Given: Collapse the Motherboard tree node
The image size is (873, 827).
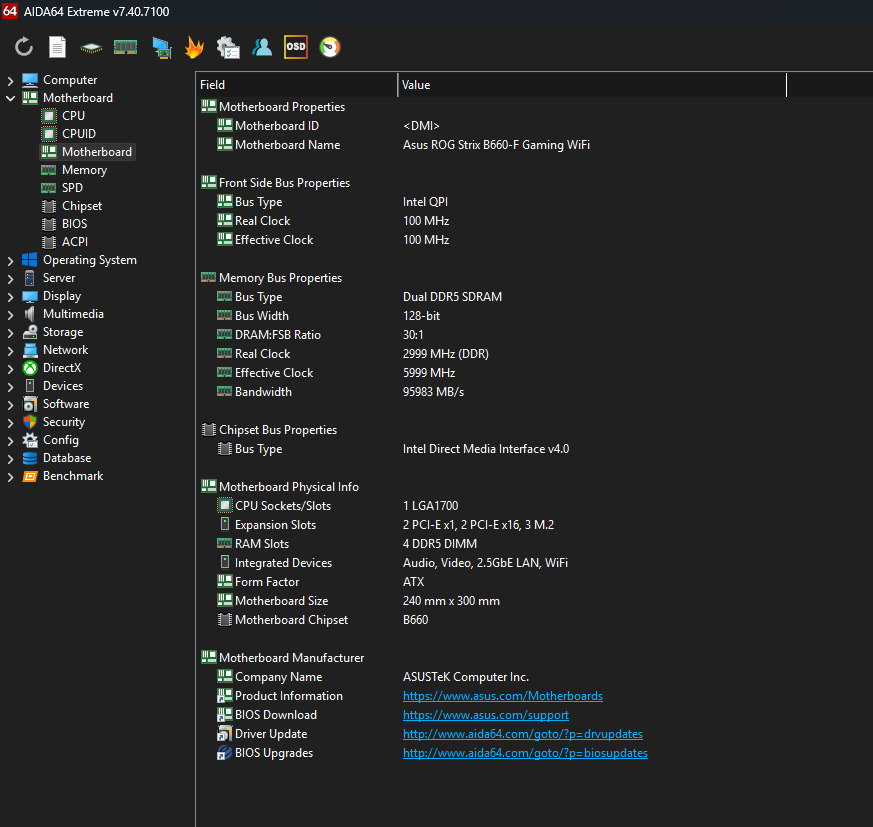Looking at the screenshot, I should 11,98.
